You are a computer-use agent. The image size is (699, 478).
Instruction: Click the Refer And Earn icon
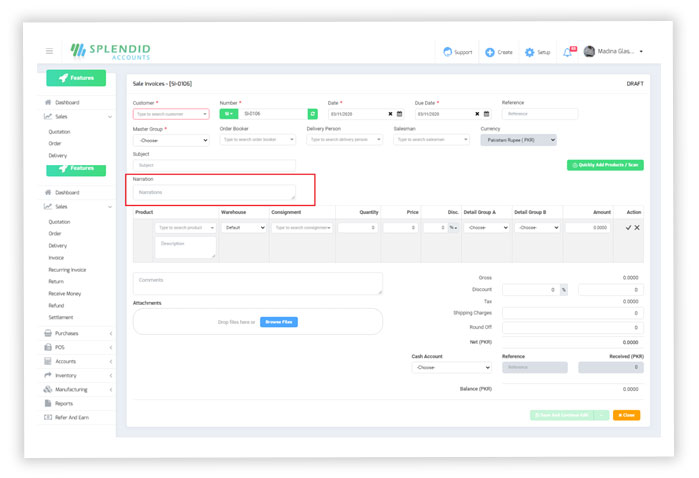pos(48,417)
